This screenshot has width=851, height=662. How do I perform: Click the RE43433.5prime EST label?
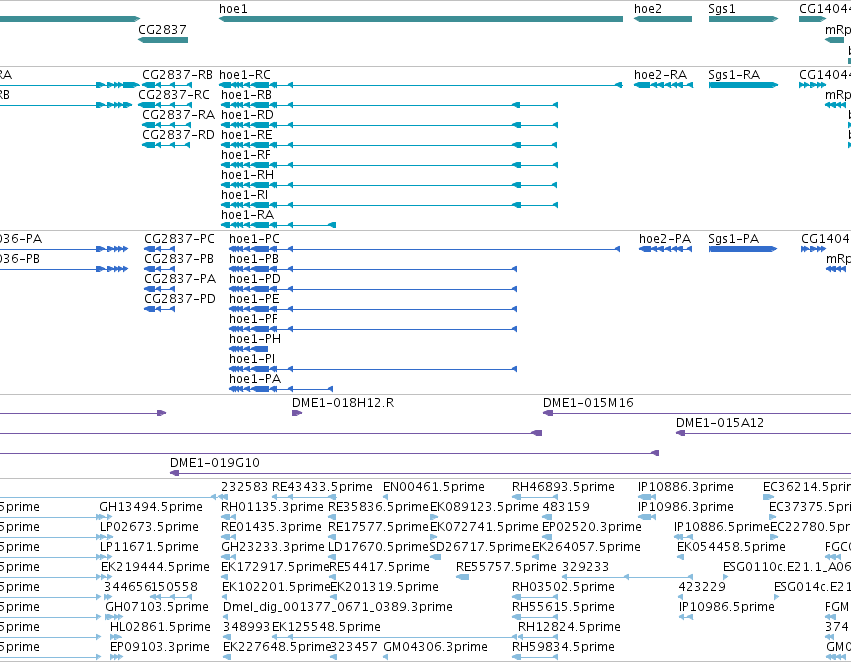pos(322,487)
